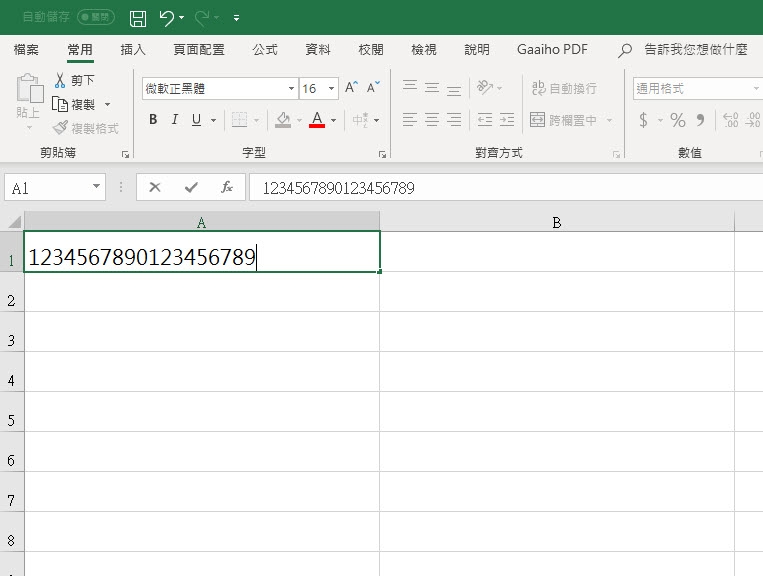Open the Name Box dropdown arrow
The width and height of the screenshot is (763, 576).
pyautogui.click(x=97, y=187)
